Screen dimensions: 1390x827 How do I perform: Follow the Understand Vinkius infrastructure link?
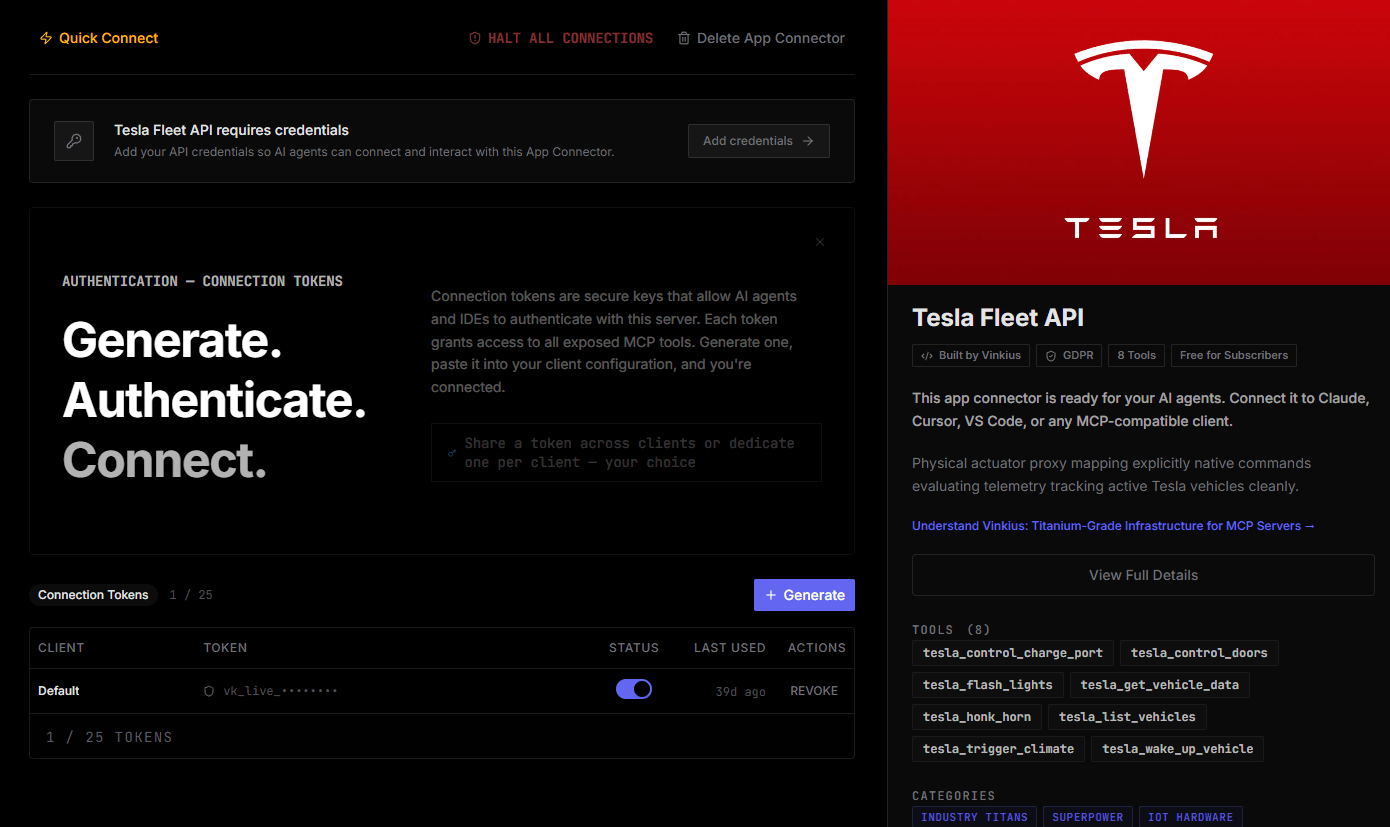1113,526
